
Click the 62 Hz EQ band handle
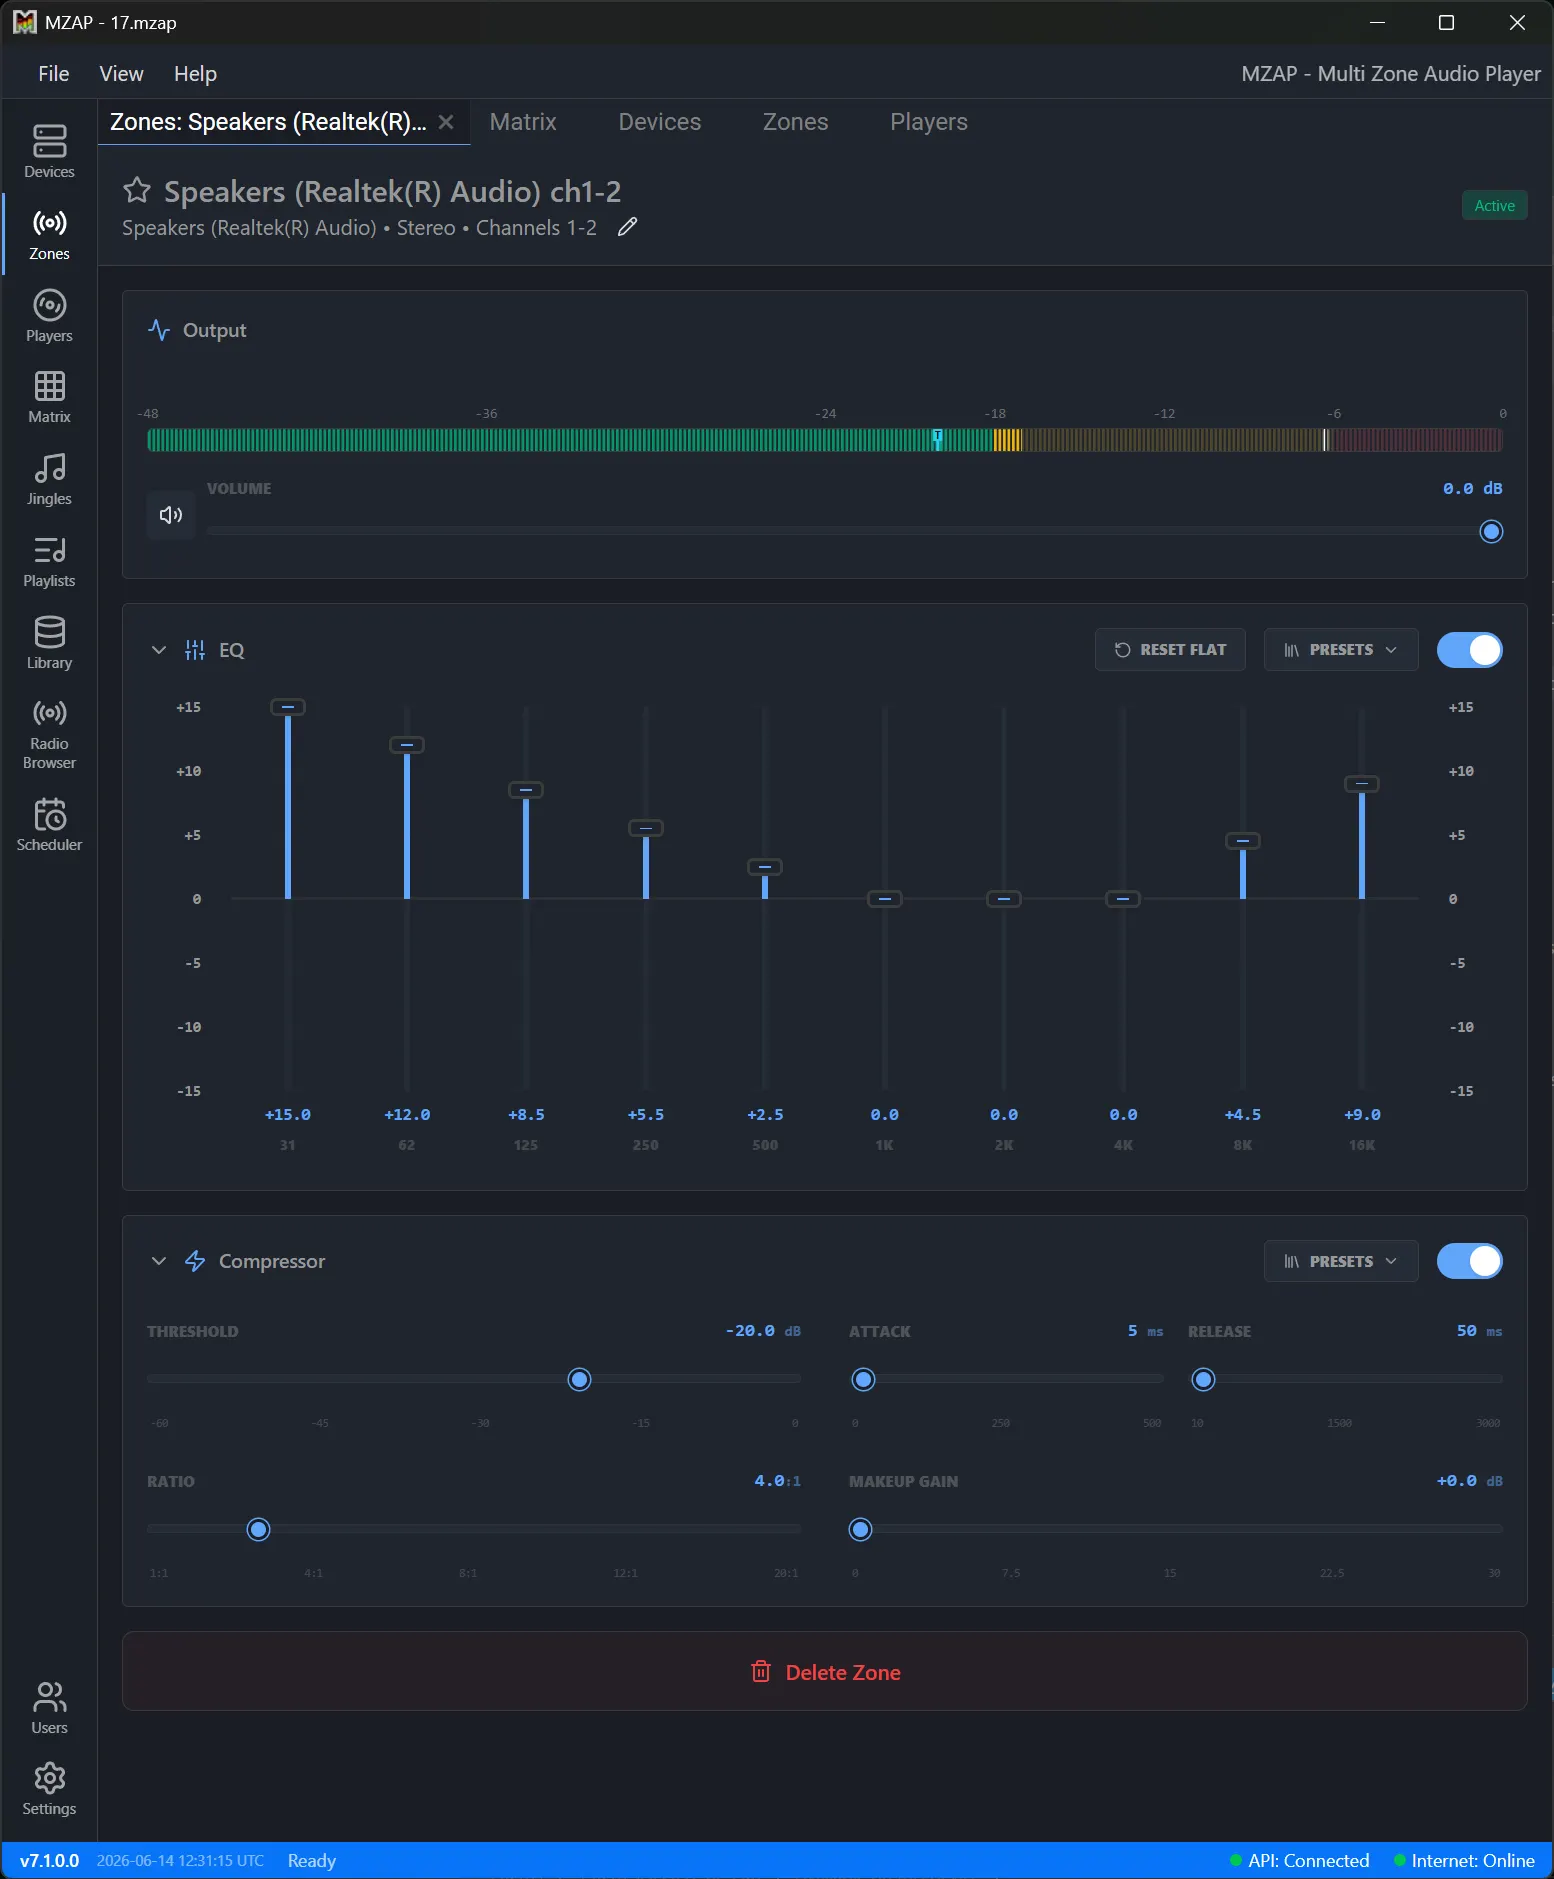pos(407,745)
